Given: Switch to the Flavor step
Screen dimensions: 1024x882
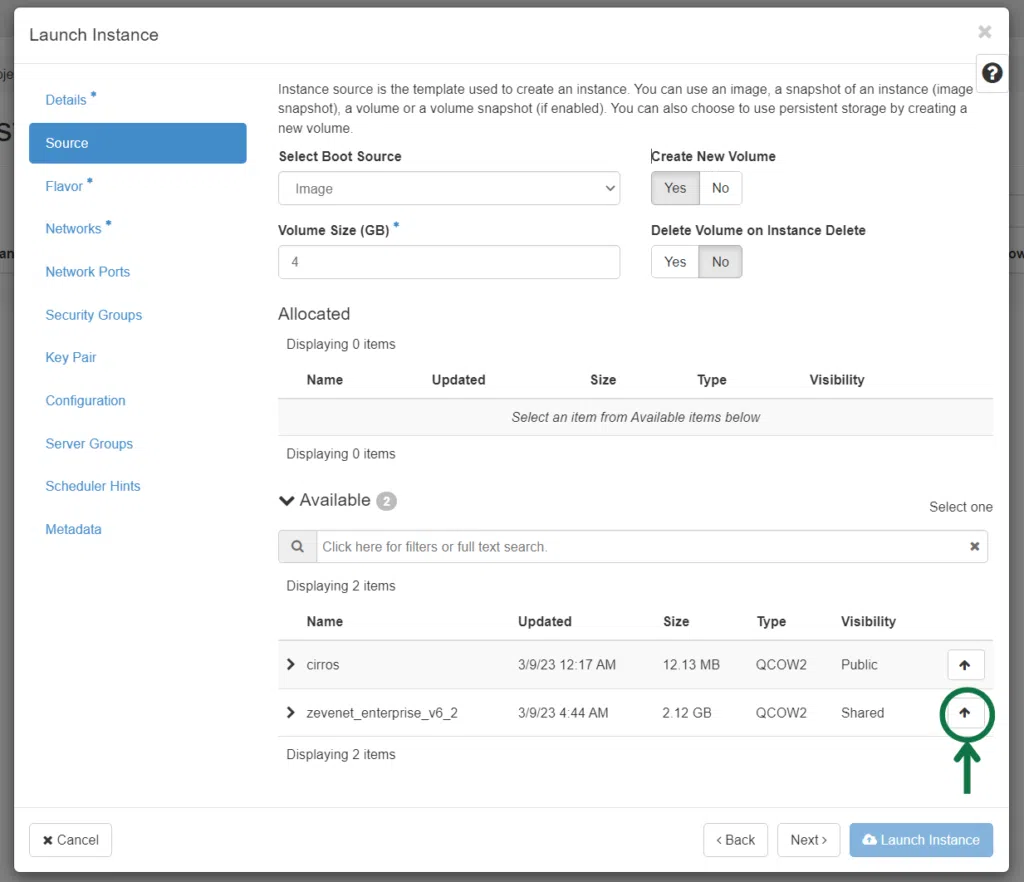Looking at the screenshot, I should (x=64, y=186).
